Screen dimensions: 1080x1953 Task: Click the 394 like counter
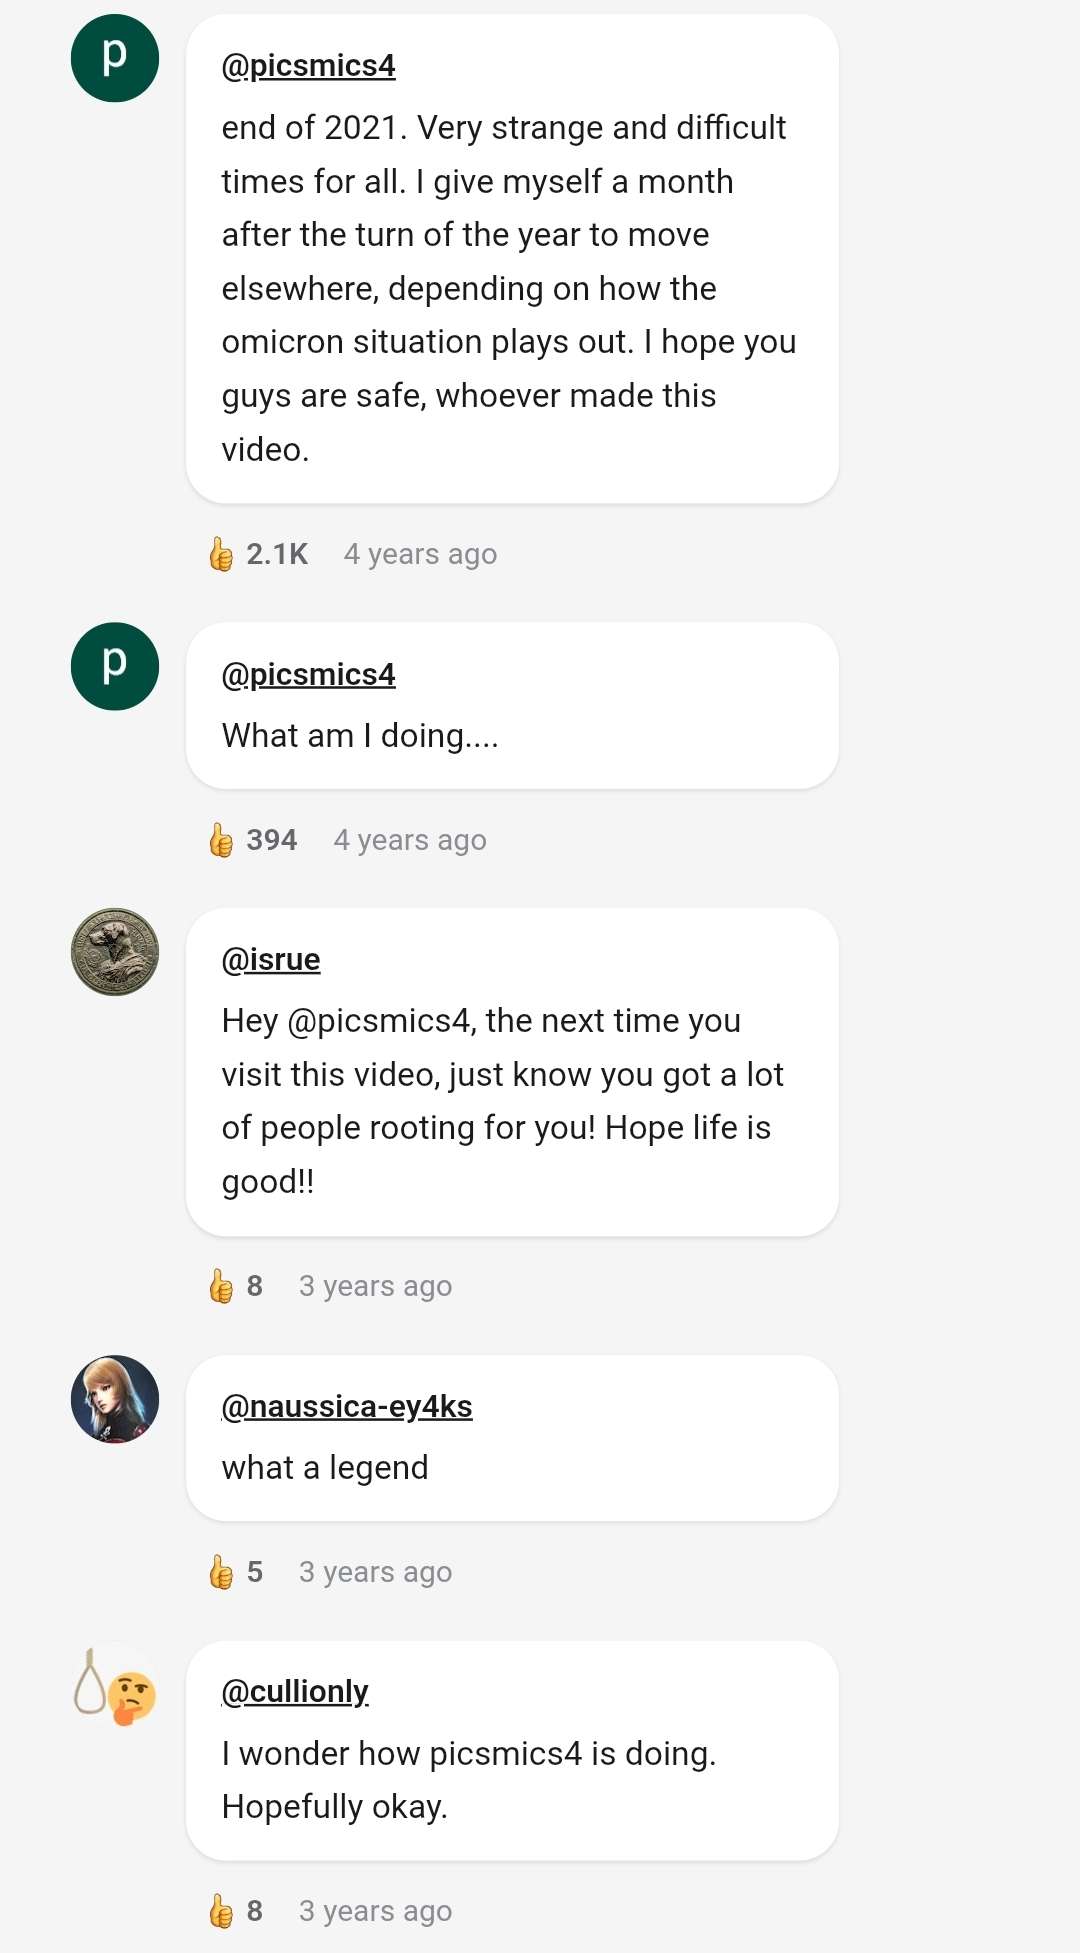click(270, 839)
